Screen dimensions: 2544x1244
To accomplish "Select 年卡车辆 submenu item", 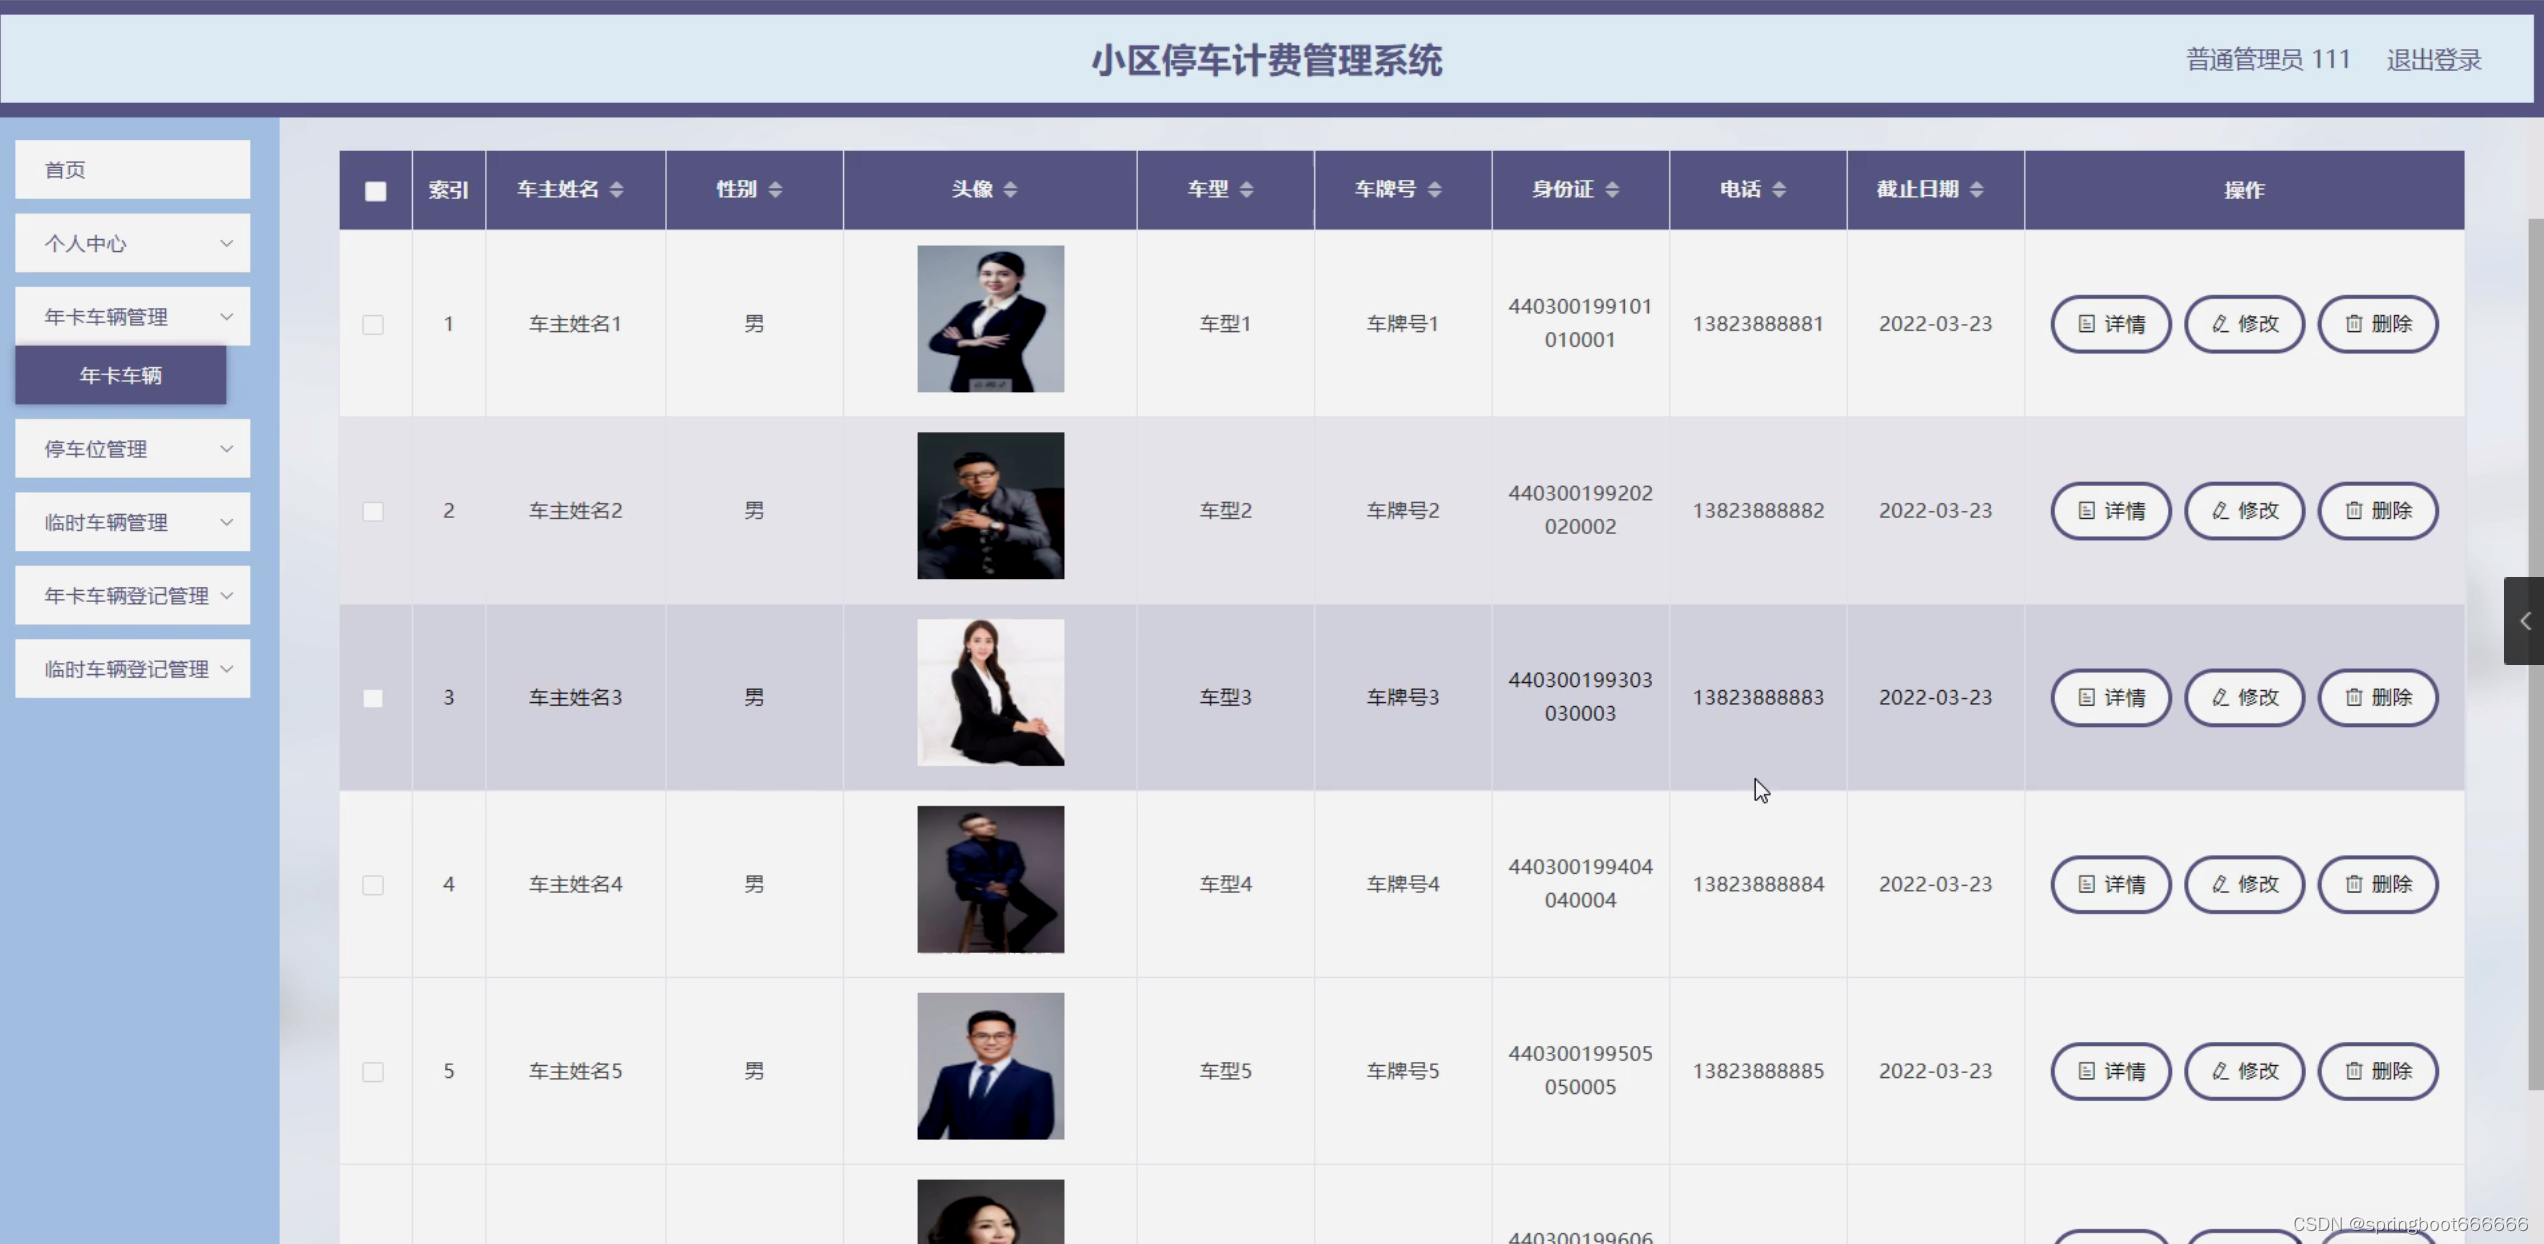I will (x=120, y=376).
